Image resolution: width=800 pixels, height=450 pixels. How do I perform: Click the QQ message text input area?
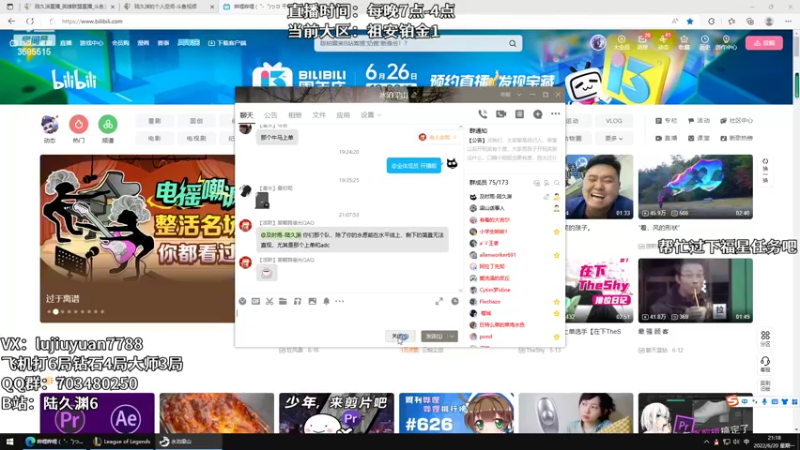tap(348, 318)
